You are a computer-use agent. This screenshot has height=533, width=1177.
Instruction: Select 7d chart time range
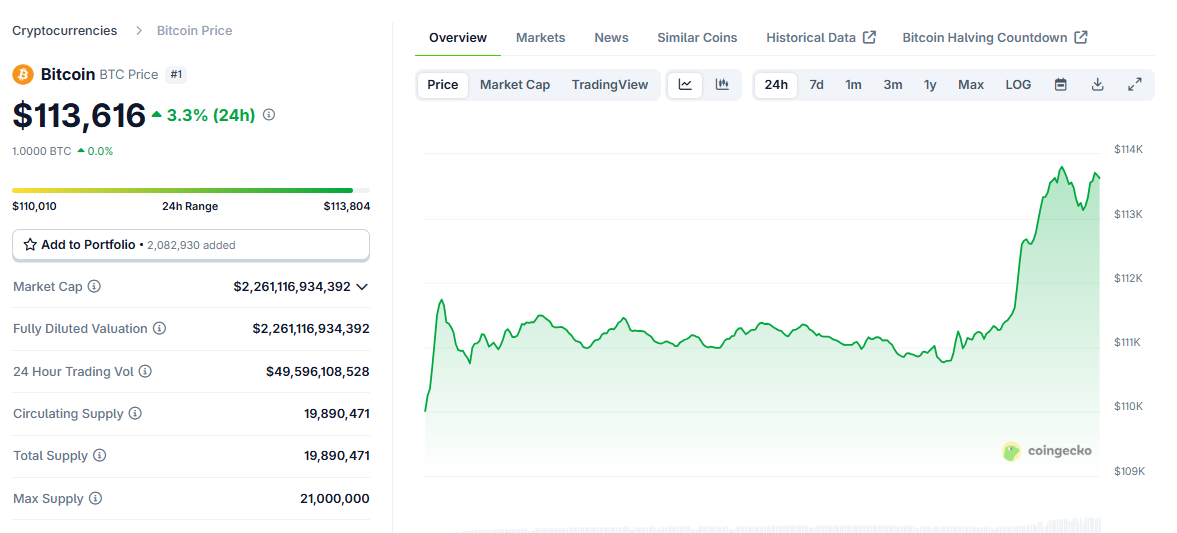(x=816, y=85)
